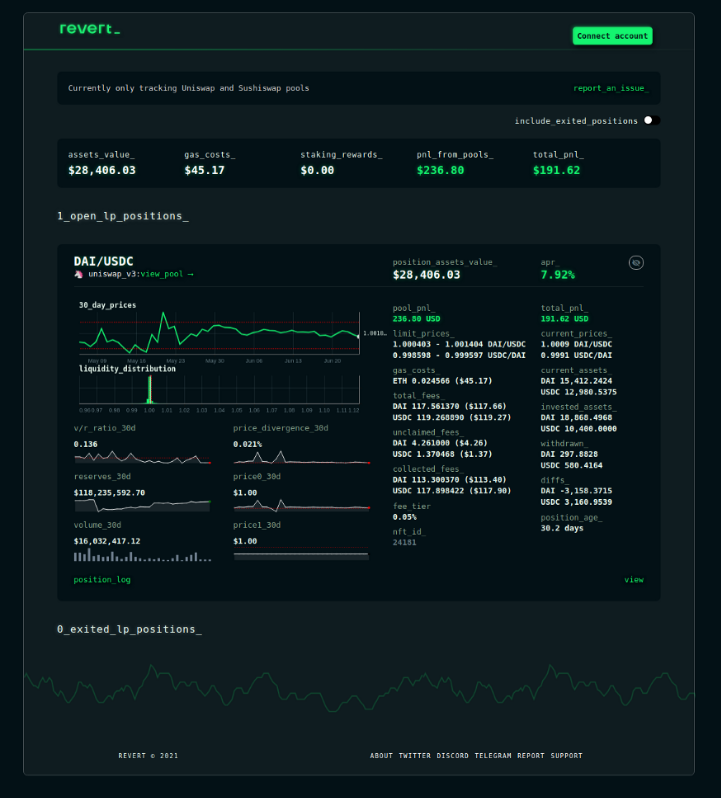Click the revert_ logo
The height and width of the screenshot is (798, 721).
90,29
